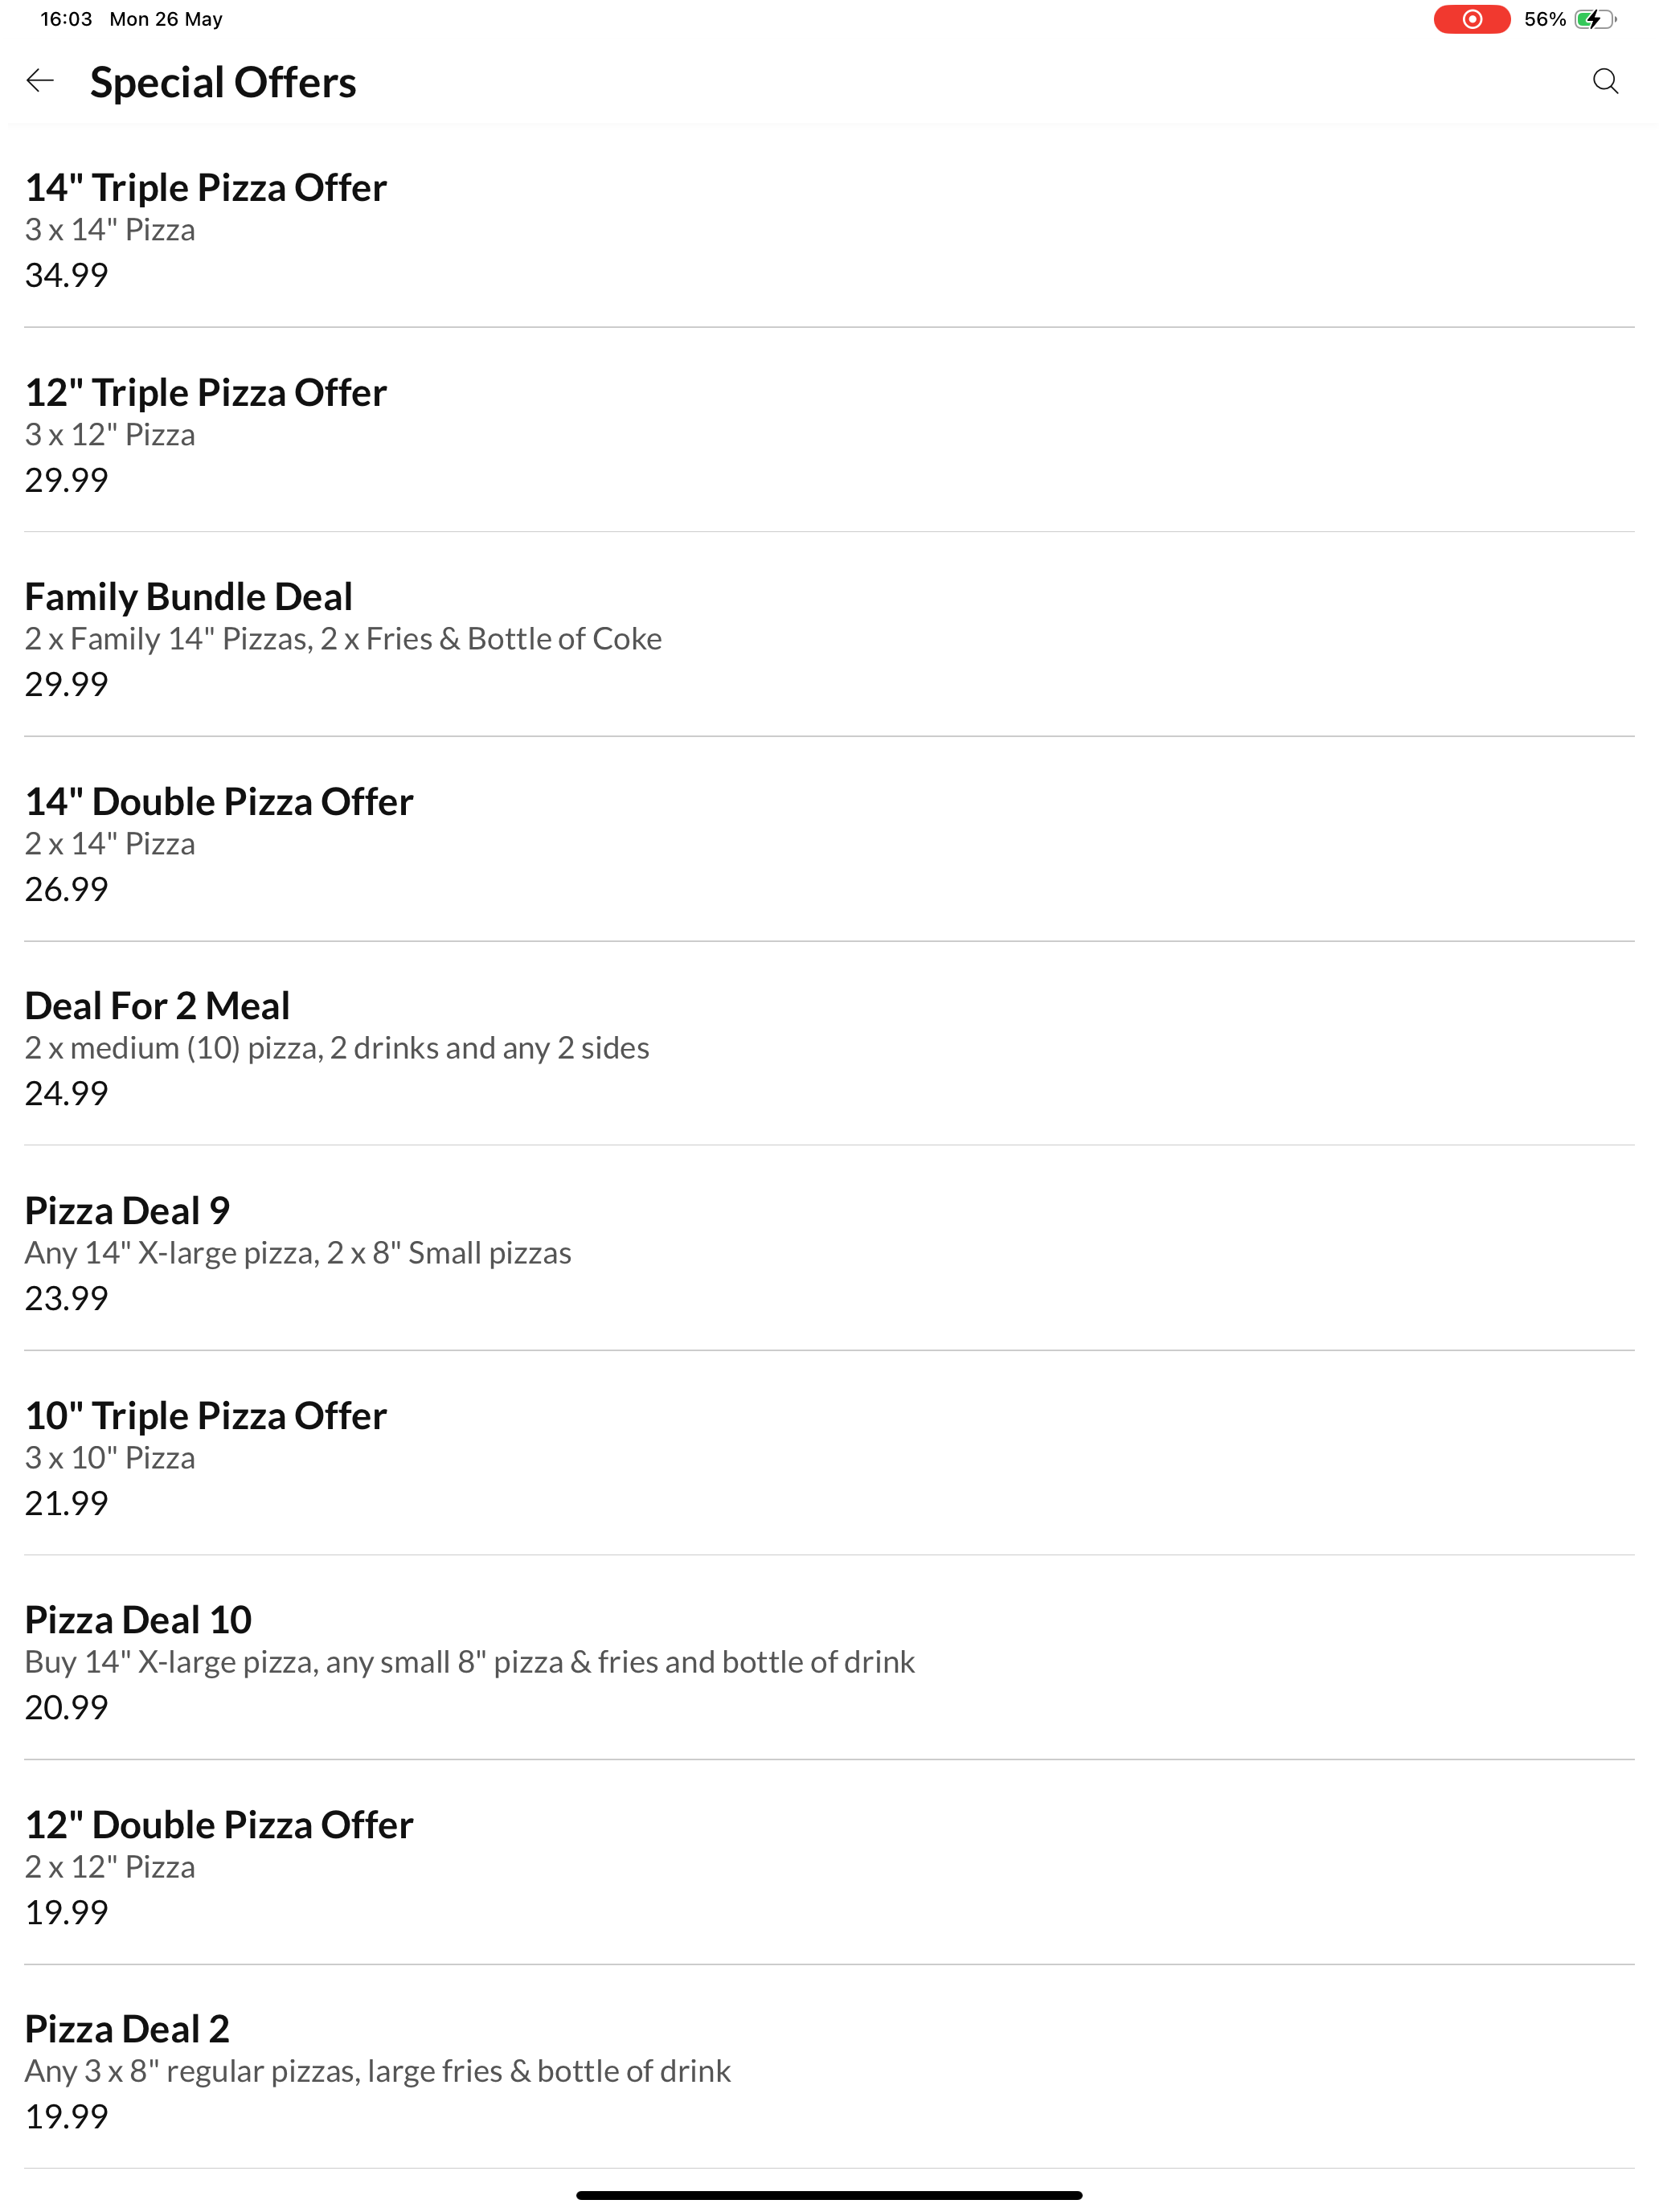Tap the back arrow icon
The image size is (1659, 2212).
(x=40, y=81)
